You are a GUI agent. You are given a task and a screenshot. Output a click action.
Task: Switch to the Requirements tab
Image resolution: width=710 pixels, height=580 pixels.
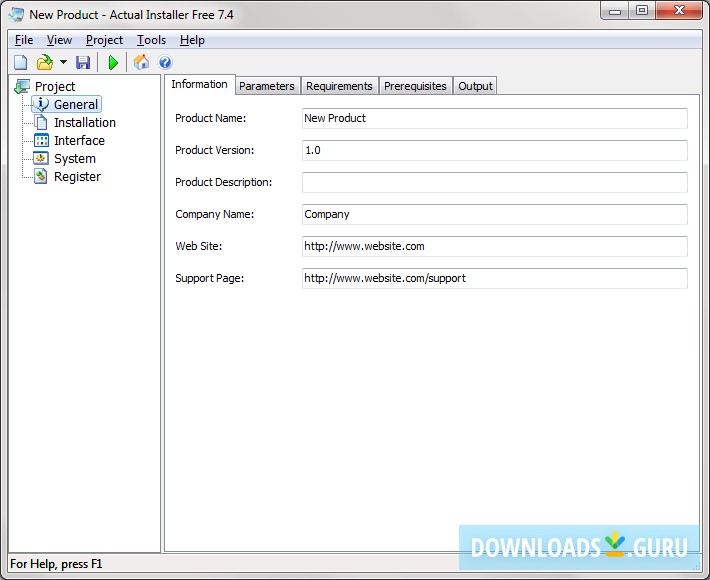pyautogui.click(x=339, y=86)
